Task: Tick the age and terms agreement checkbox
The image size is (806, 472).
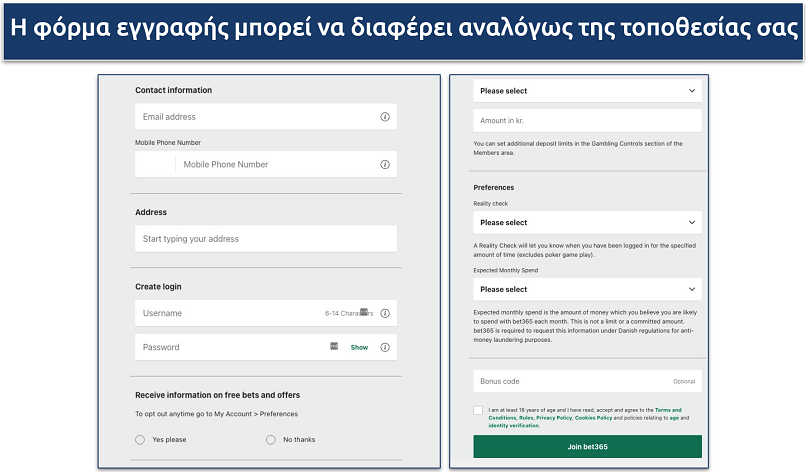Action: pyautogui.click(x=479, y=410)
